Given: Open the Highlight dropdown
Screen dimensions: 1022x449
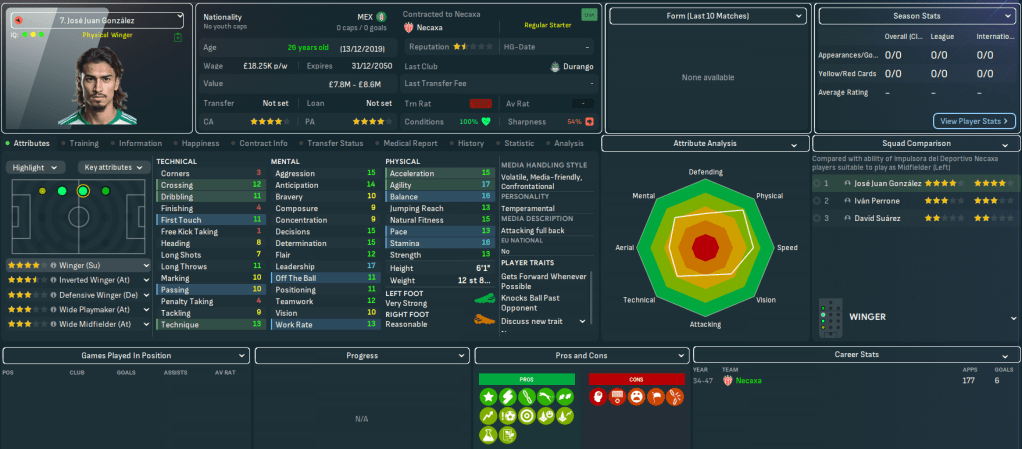Looking at the screenshot, I should [39, 167].
